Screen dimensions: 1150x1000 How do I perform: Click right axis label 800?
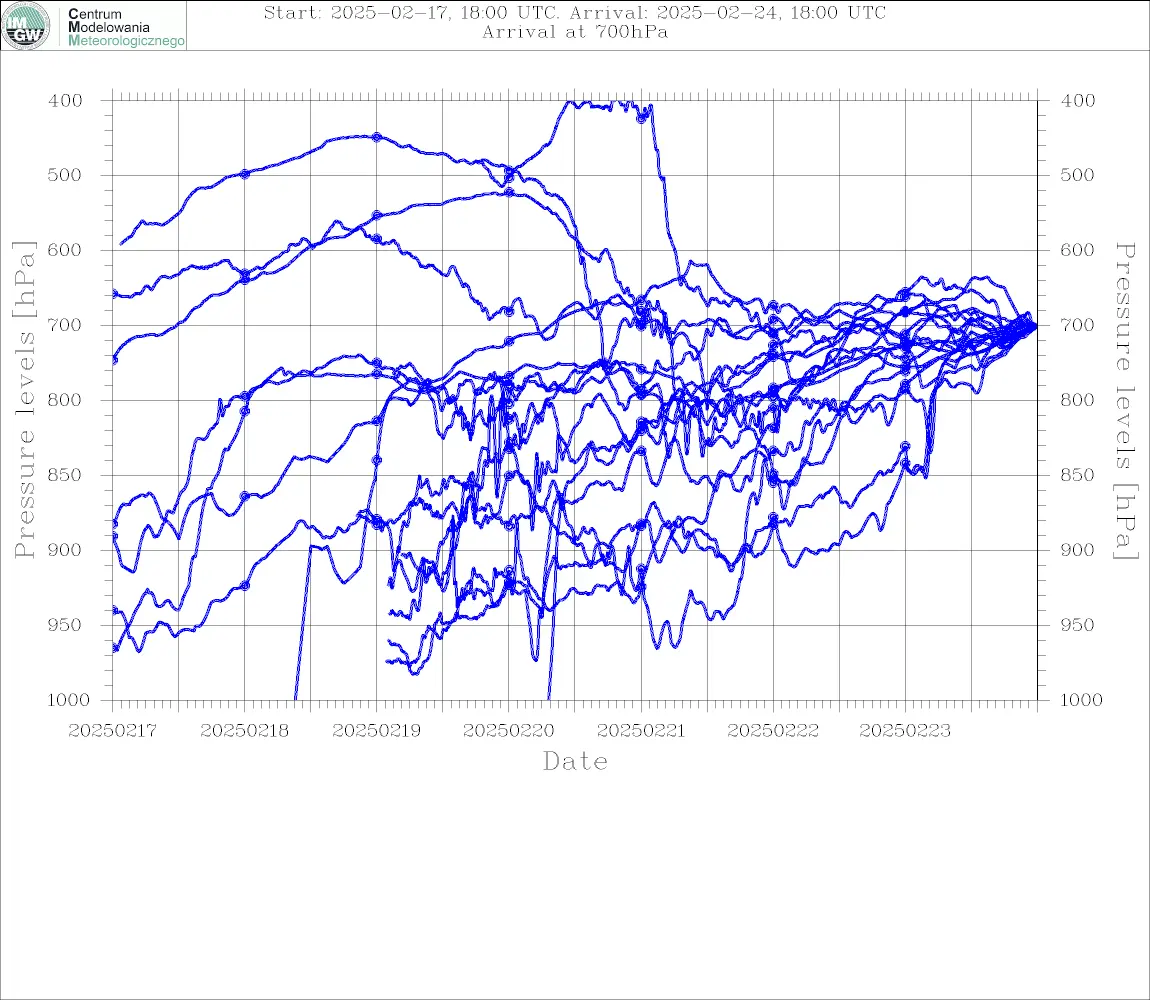[x=1078, y=401]
